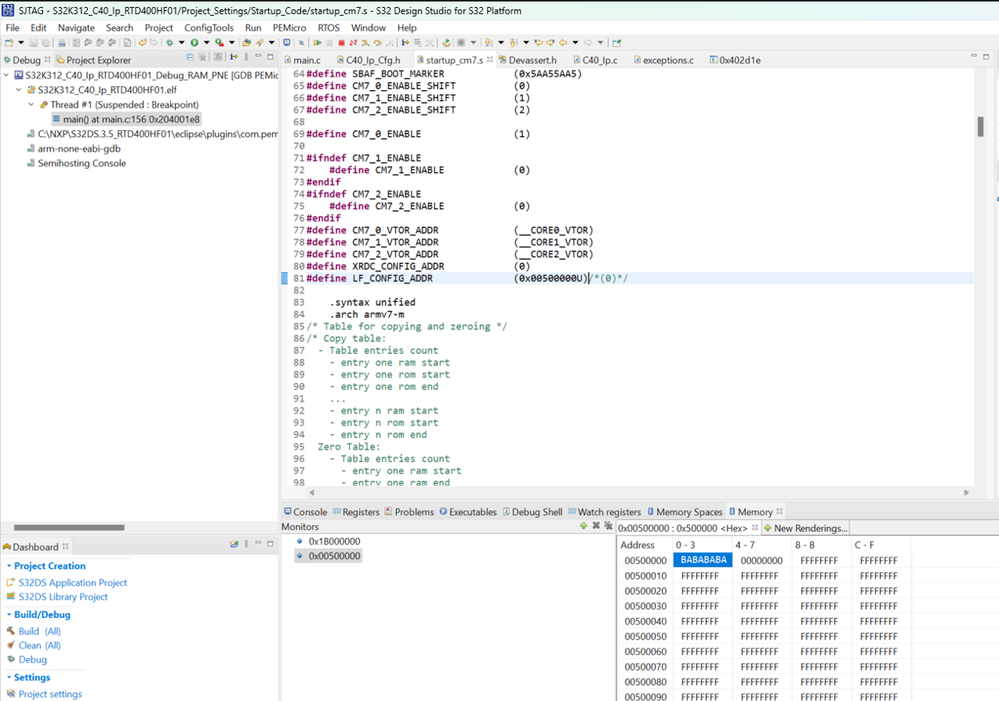The width and height of the screenshot is (999, 701).
Task: Click the green Run toolbar icon
Action: pyautogui.click(x=194, y=43)
